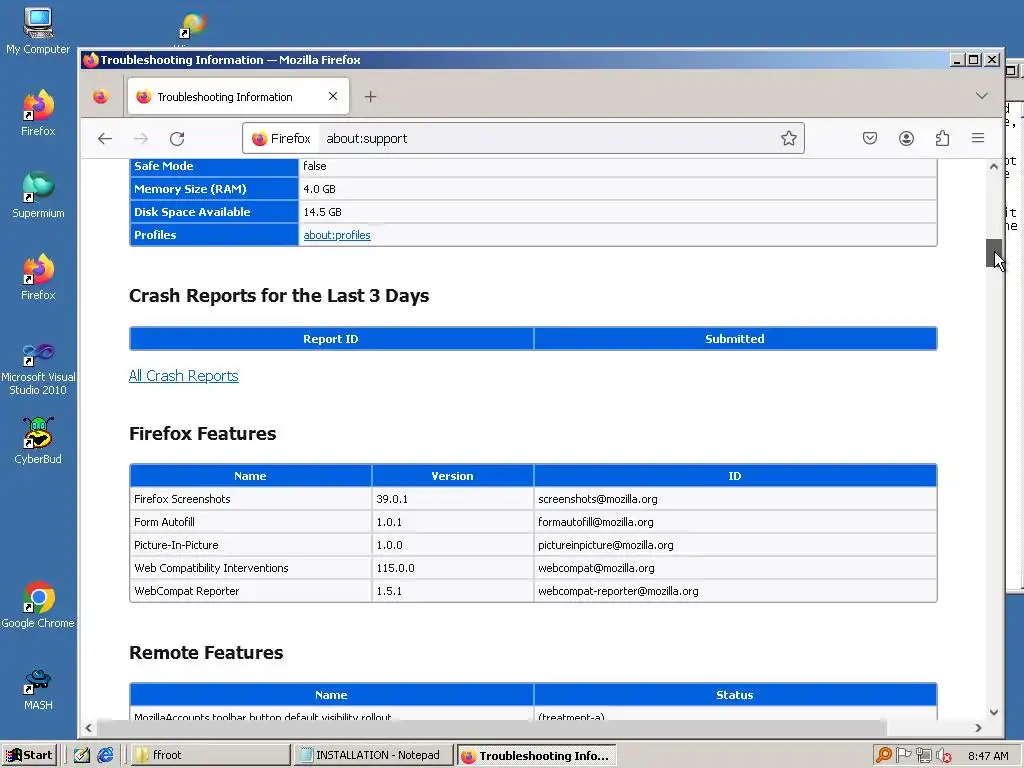
Task: Click the Firefox Features heading
Action: click(x=202, y=434)
